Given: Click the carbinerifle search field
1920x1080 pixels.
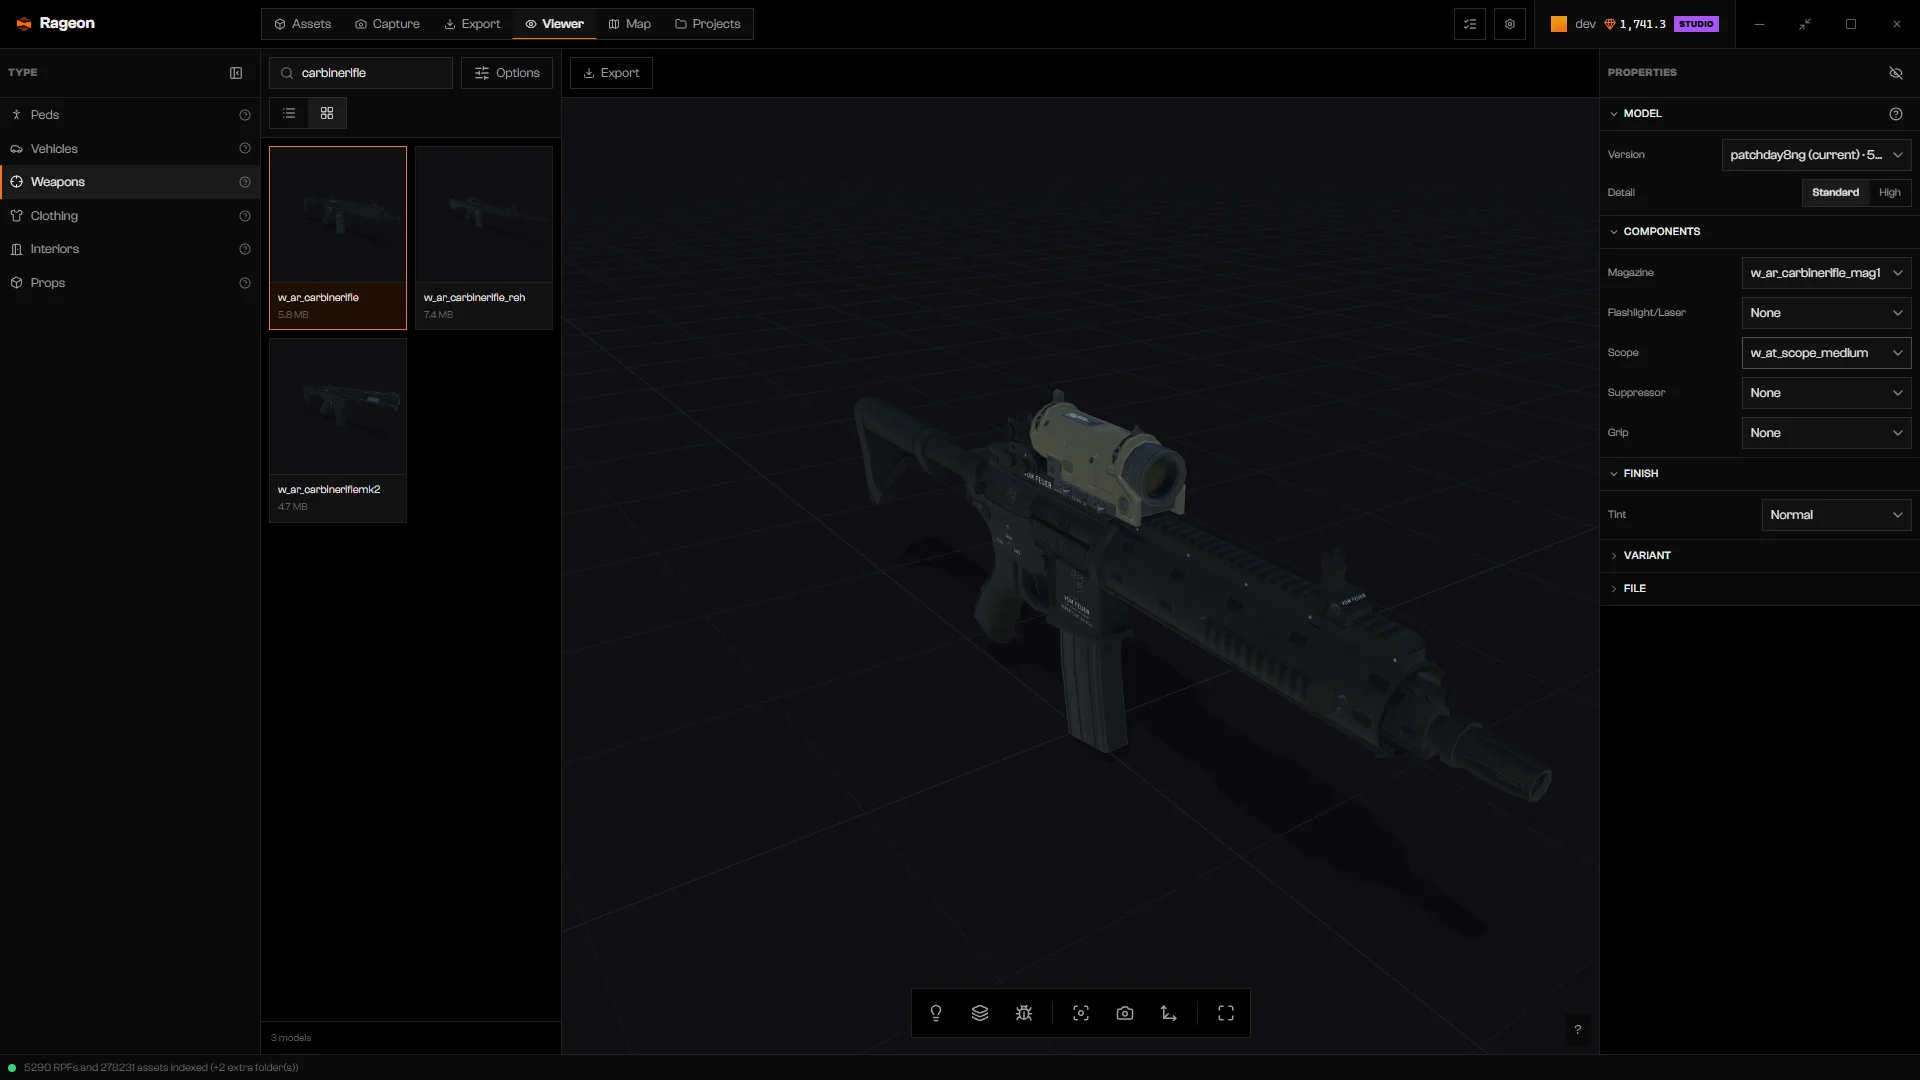Looking at the screenshot, I should tap(361, 73).
